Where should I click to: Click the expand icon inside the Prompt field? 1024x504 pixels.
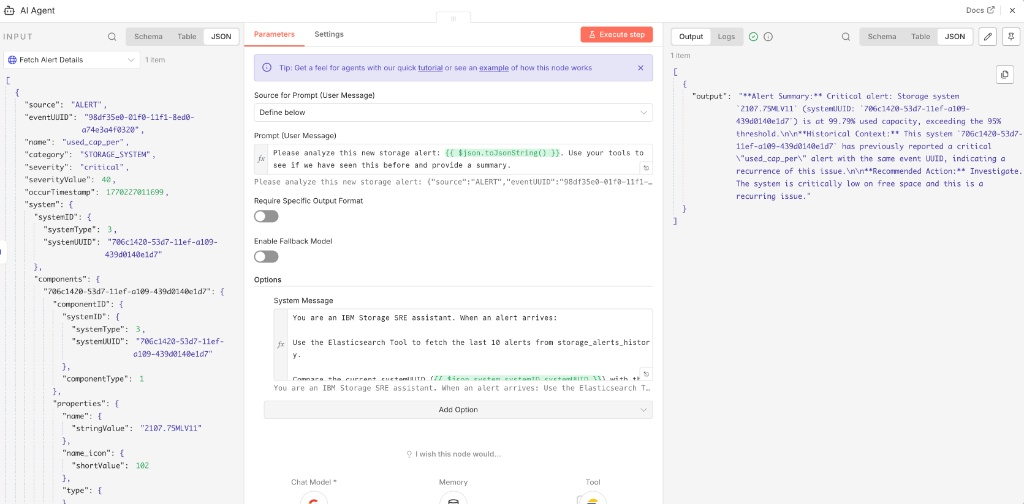point(645,168)
